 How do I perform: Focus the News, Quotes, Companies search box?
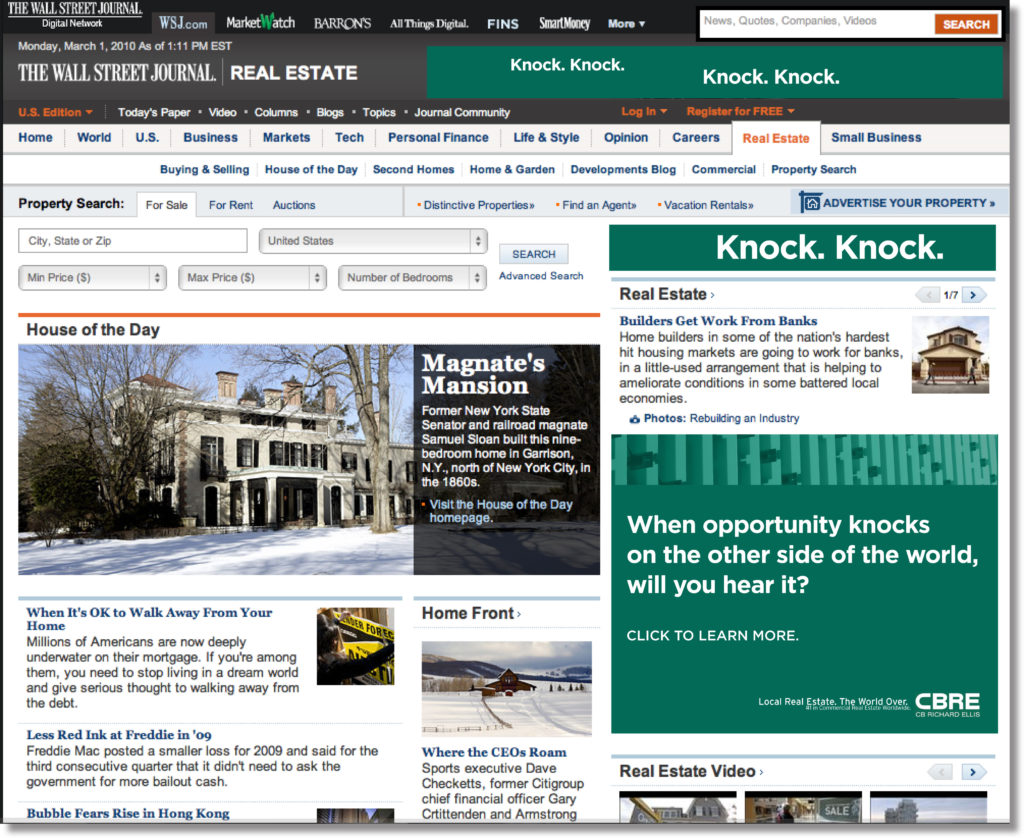(816, 23)
